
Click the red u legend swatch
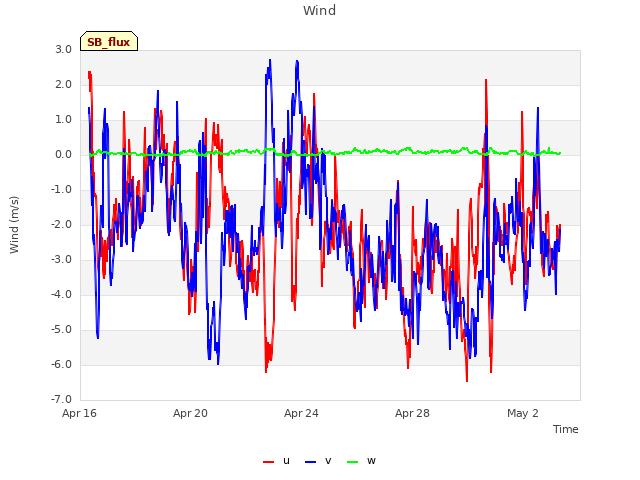point(268,462)
